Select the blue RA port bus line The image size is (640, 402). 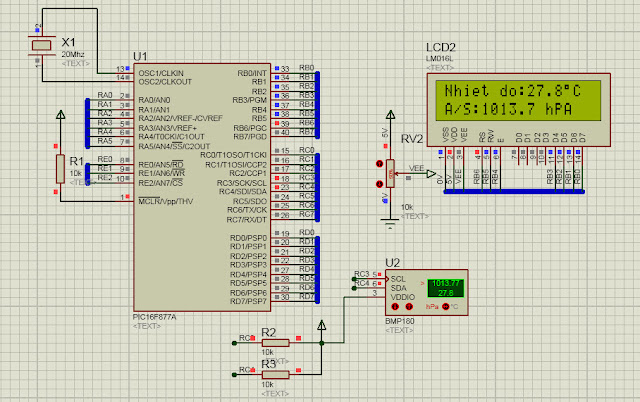87,123
